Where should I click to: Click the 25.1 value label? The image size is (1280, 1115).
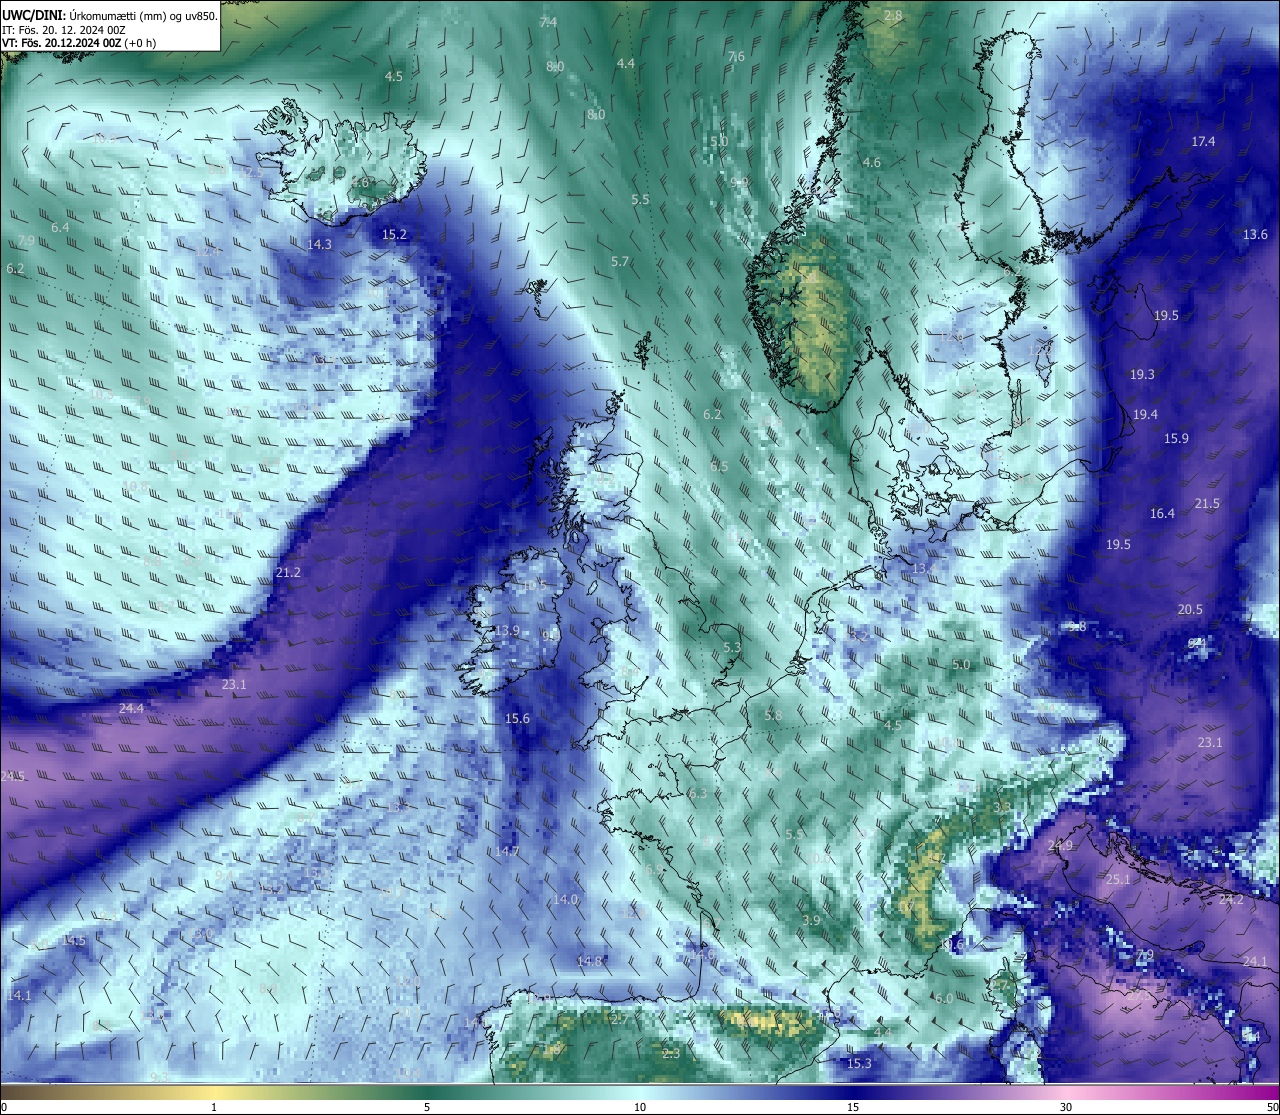pyautogui.click(x=1118, y=880)
